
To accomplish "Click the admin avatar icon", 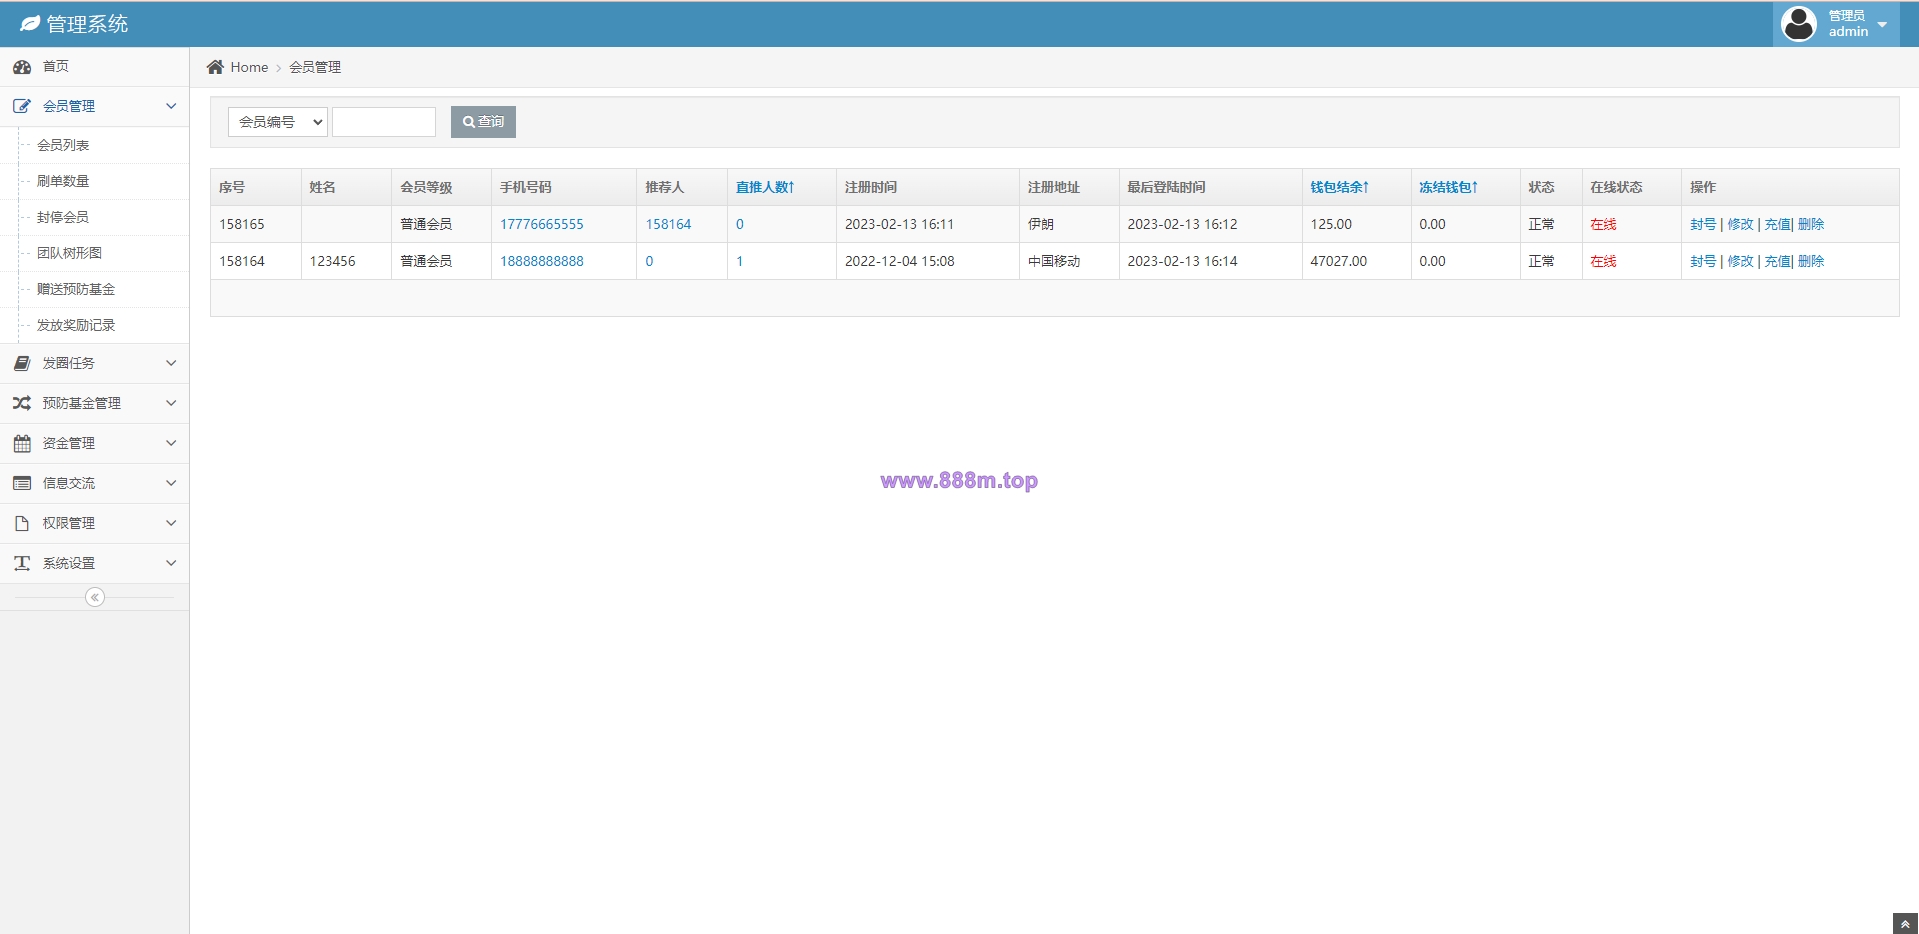I will (x=1799, y=23).
